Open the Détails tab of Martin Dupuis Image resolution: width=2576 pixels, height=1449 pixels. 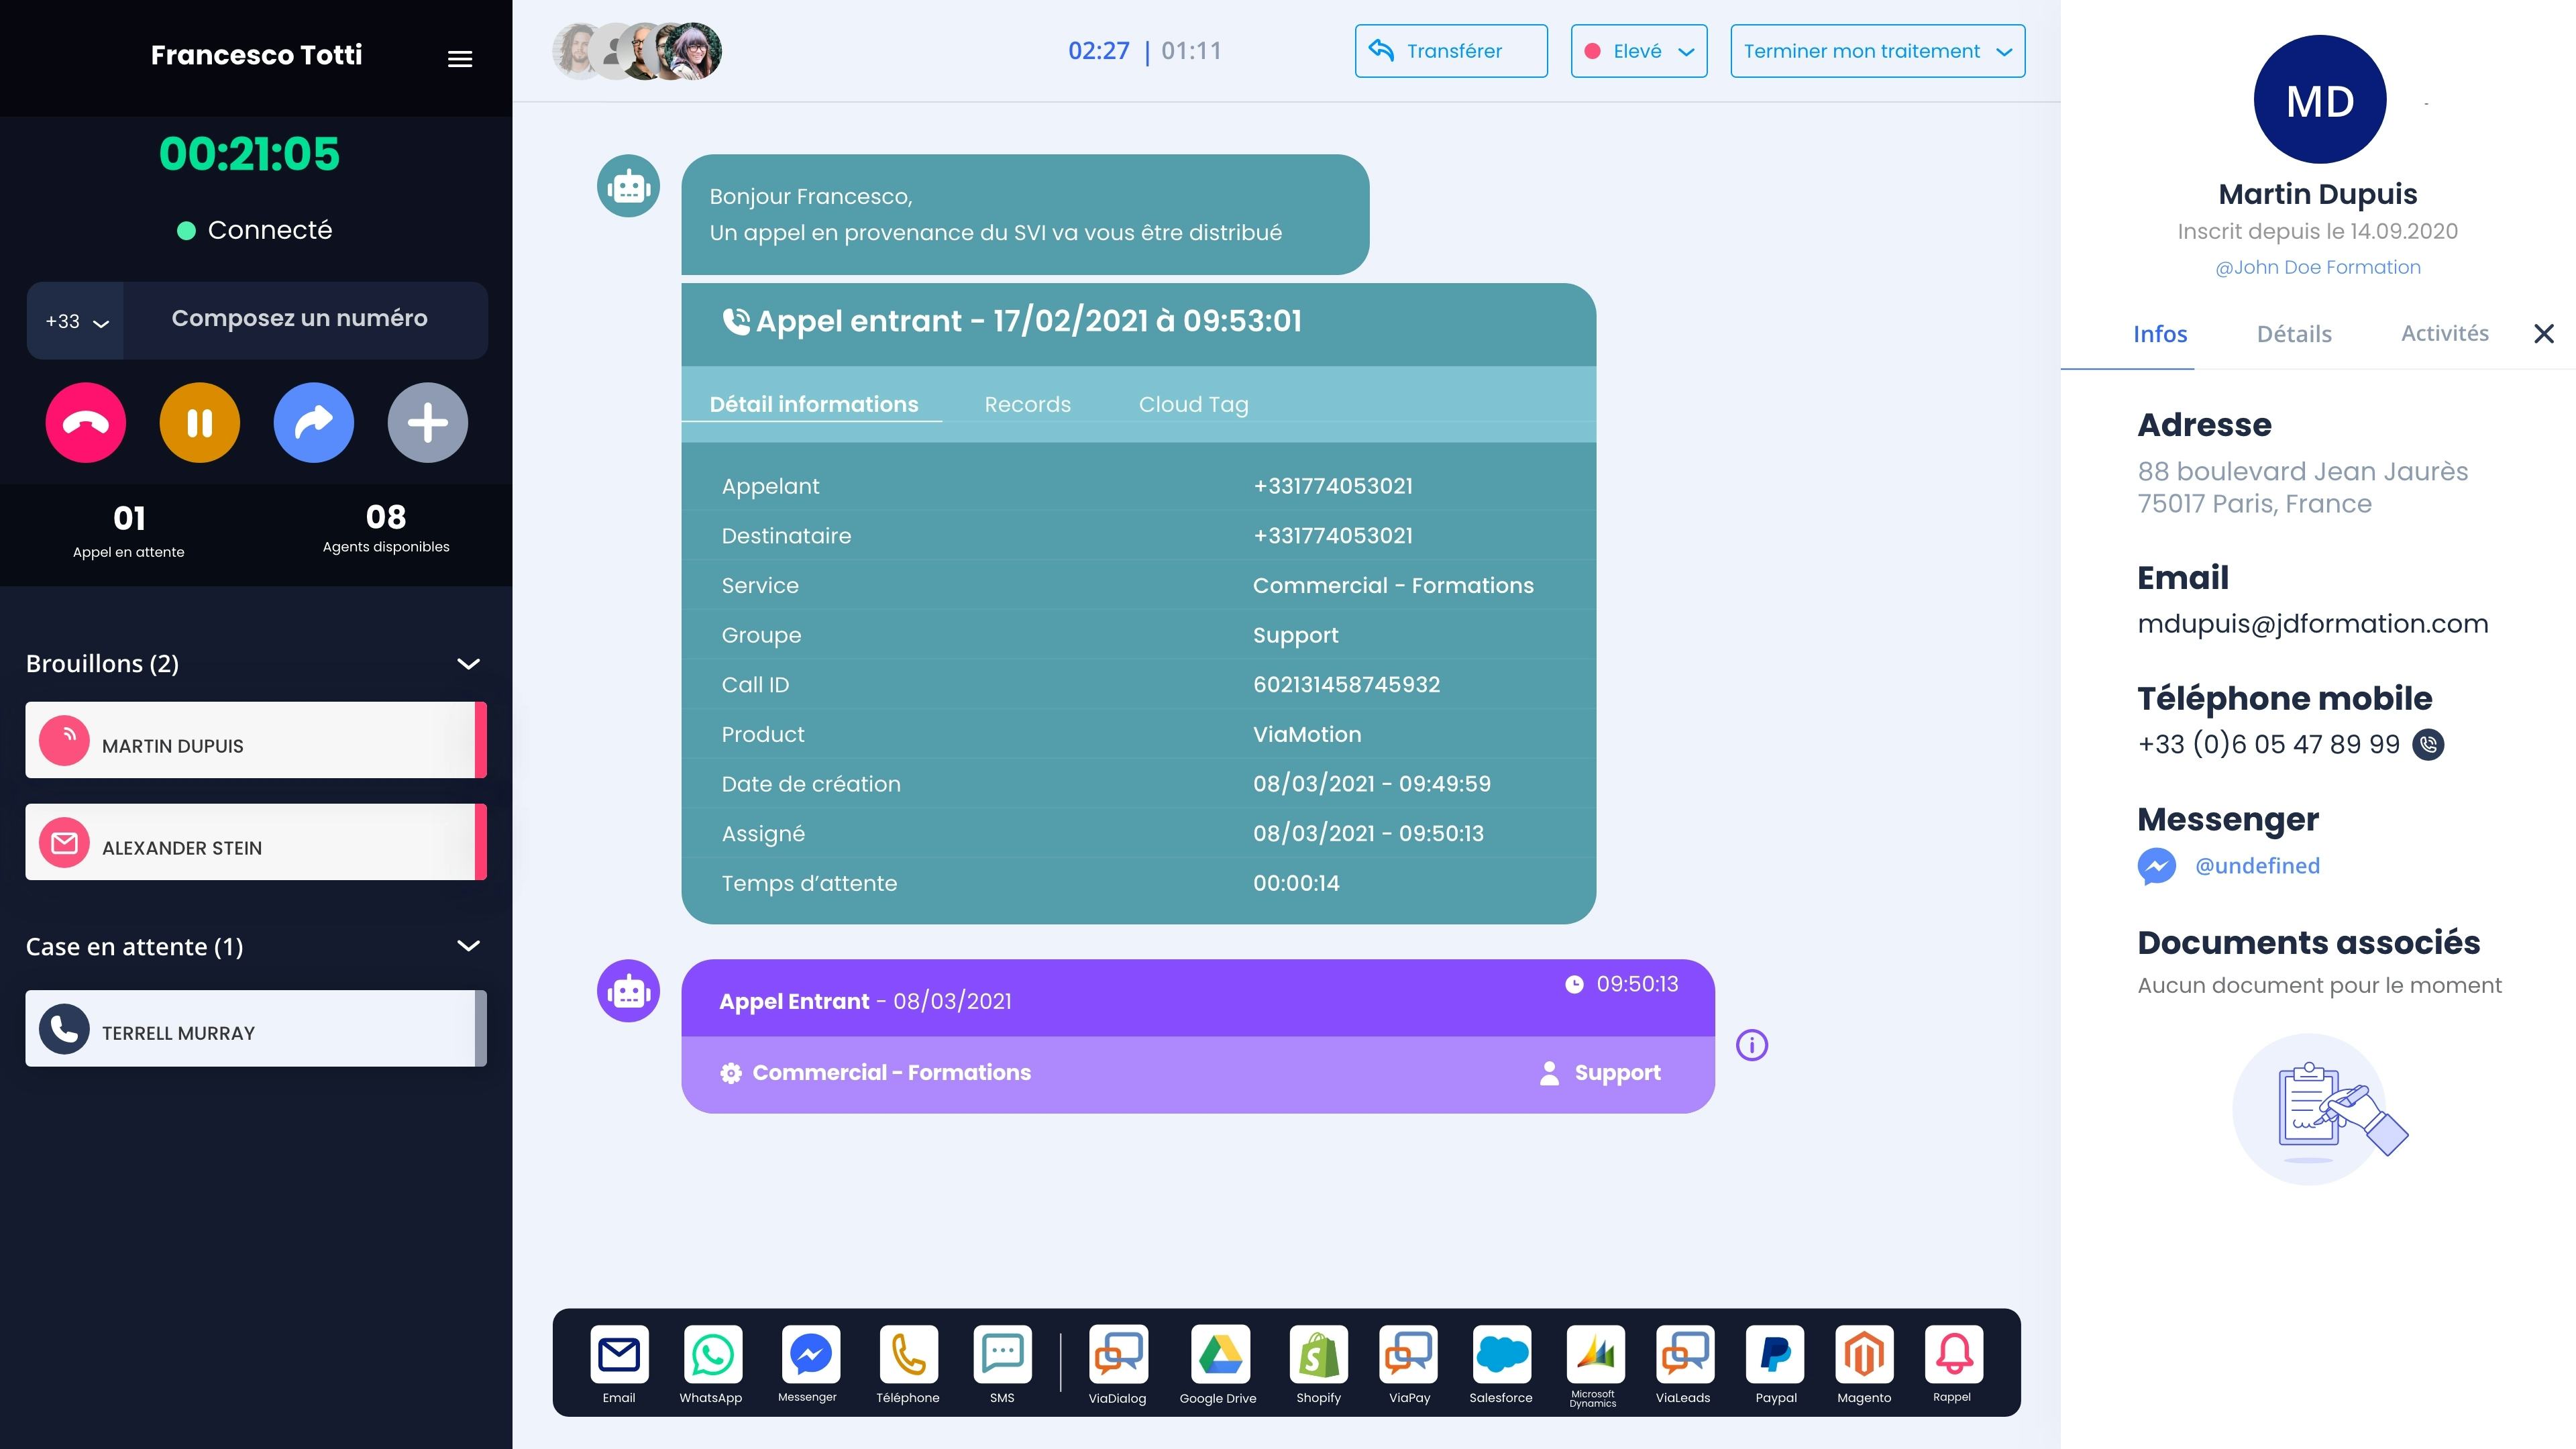point(2294,334)
